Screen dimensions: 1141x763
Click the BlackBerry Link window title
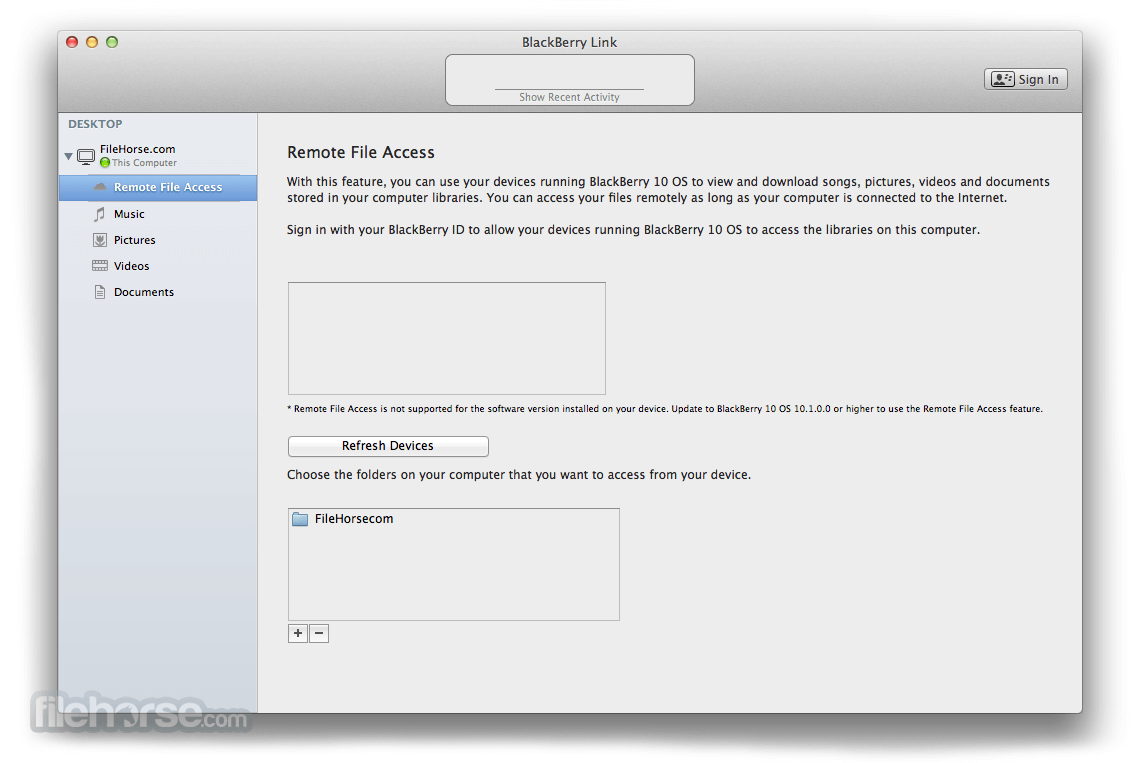(x=569, y=42)
